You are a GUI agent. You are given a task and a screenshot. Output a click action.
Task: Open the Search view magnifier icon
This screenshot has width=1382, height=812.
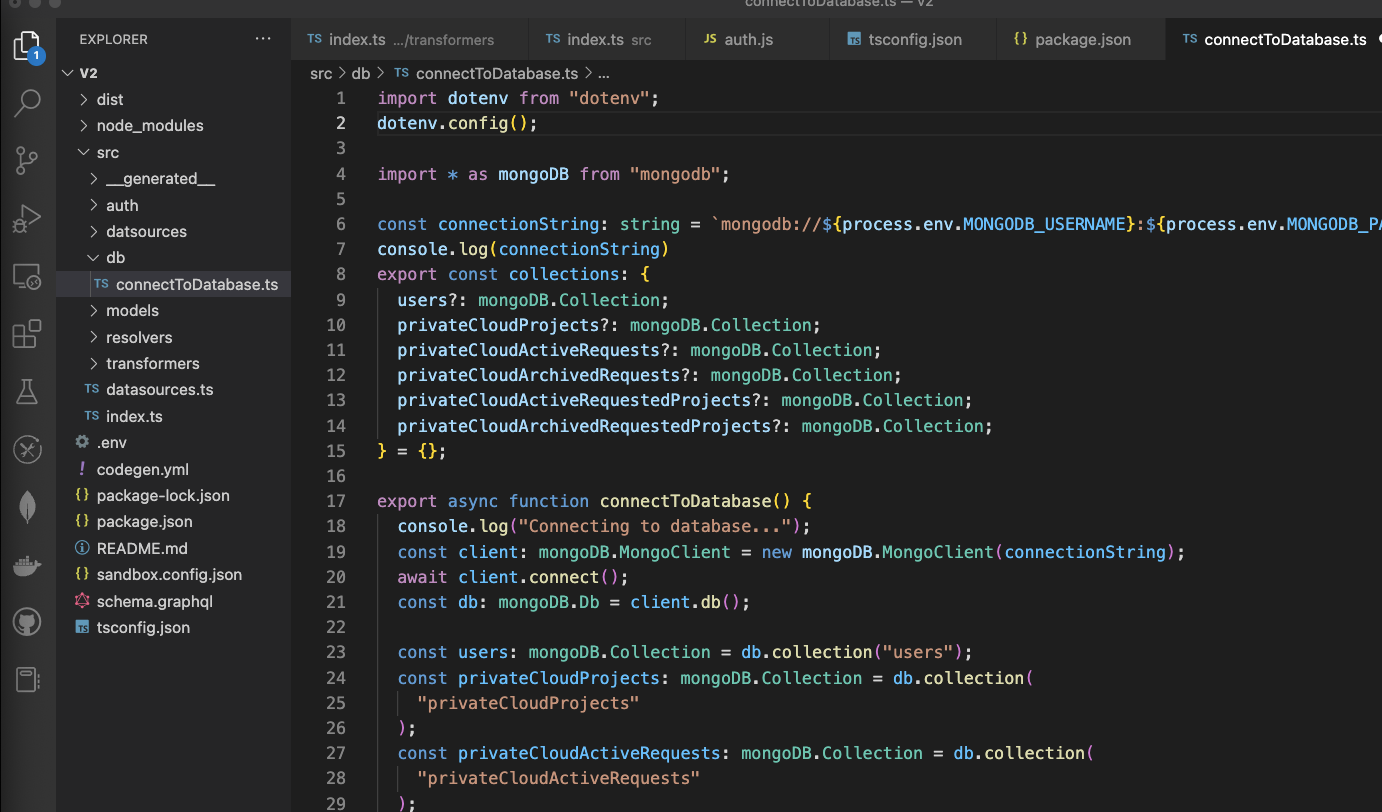pyautogui.click(x=27, y=102)
